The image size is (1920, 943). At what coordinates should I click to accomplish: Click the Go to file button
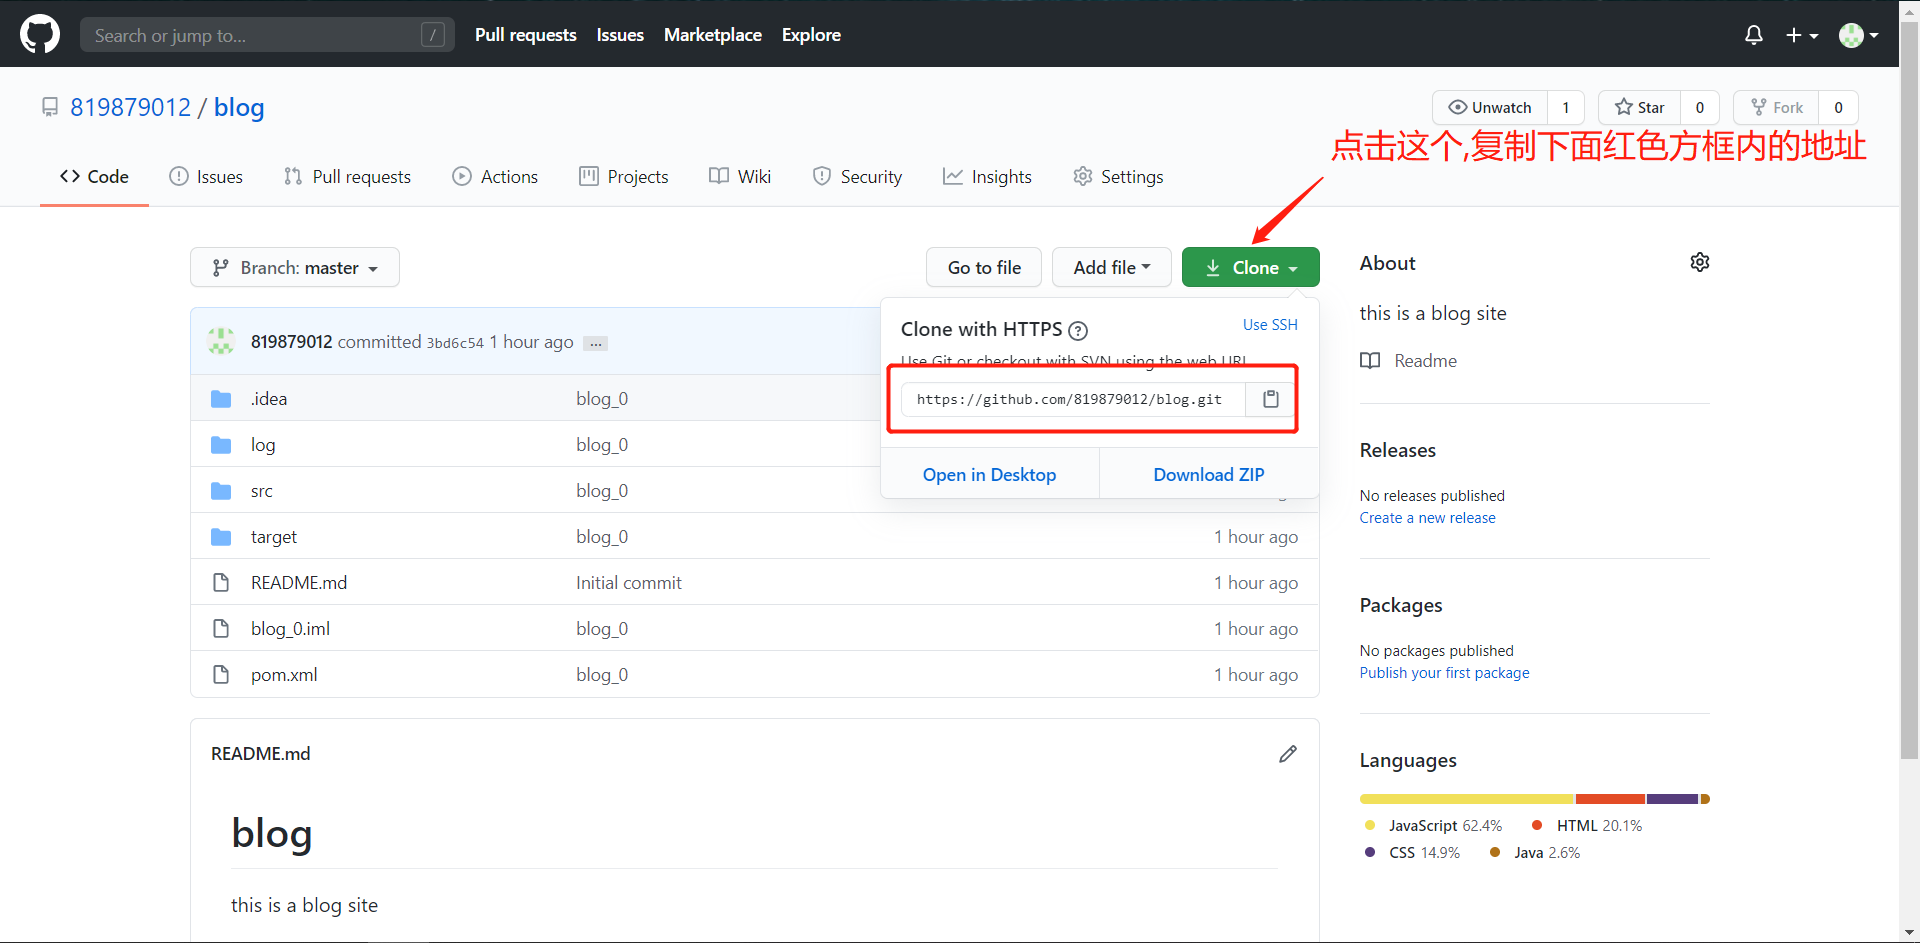point(984,267)
